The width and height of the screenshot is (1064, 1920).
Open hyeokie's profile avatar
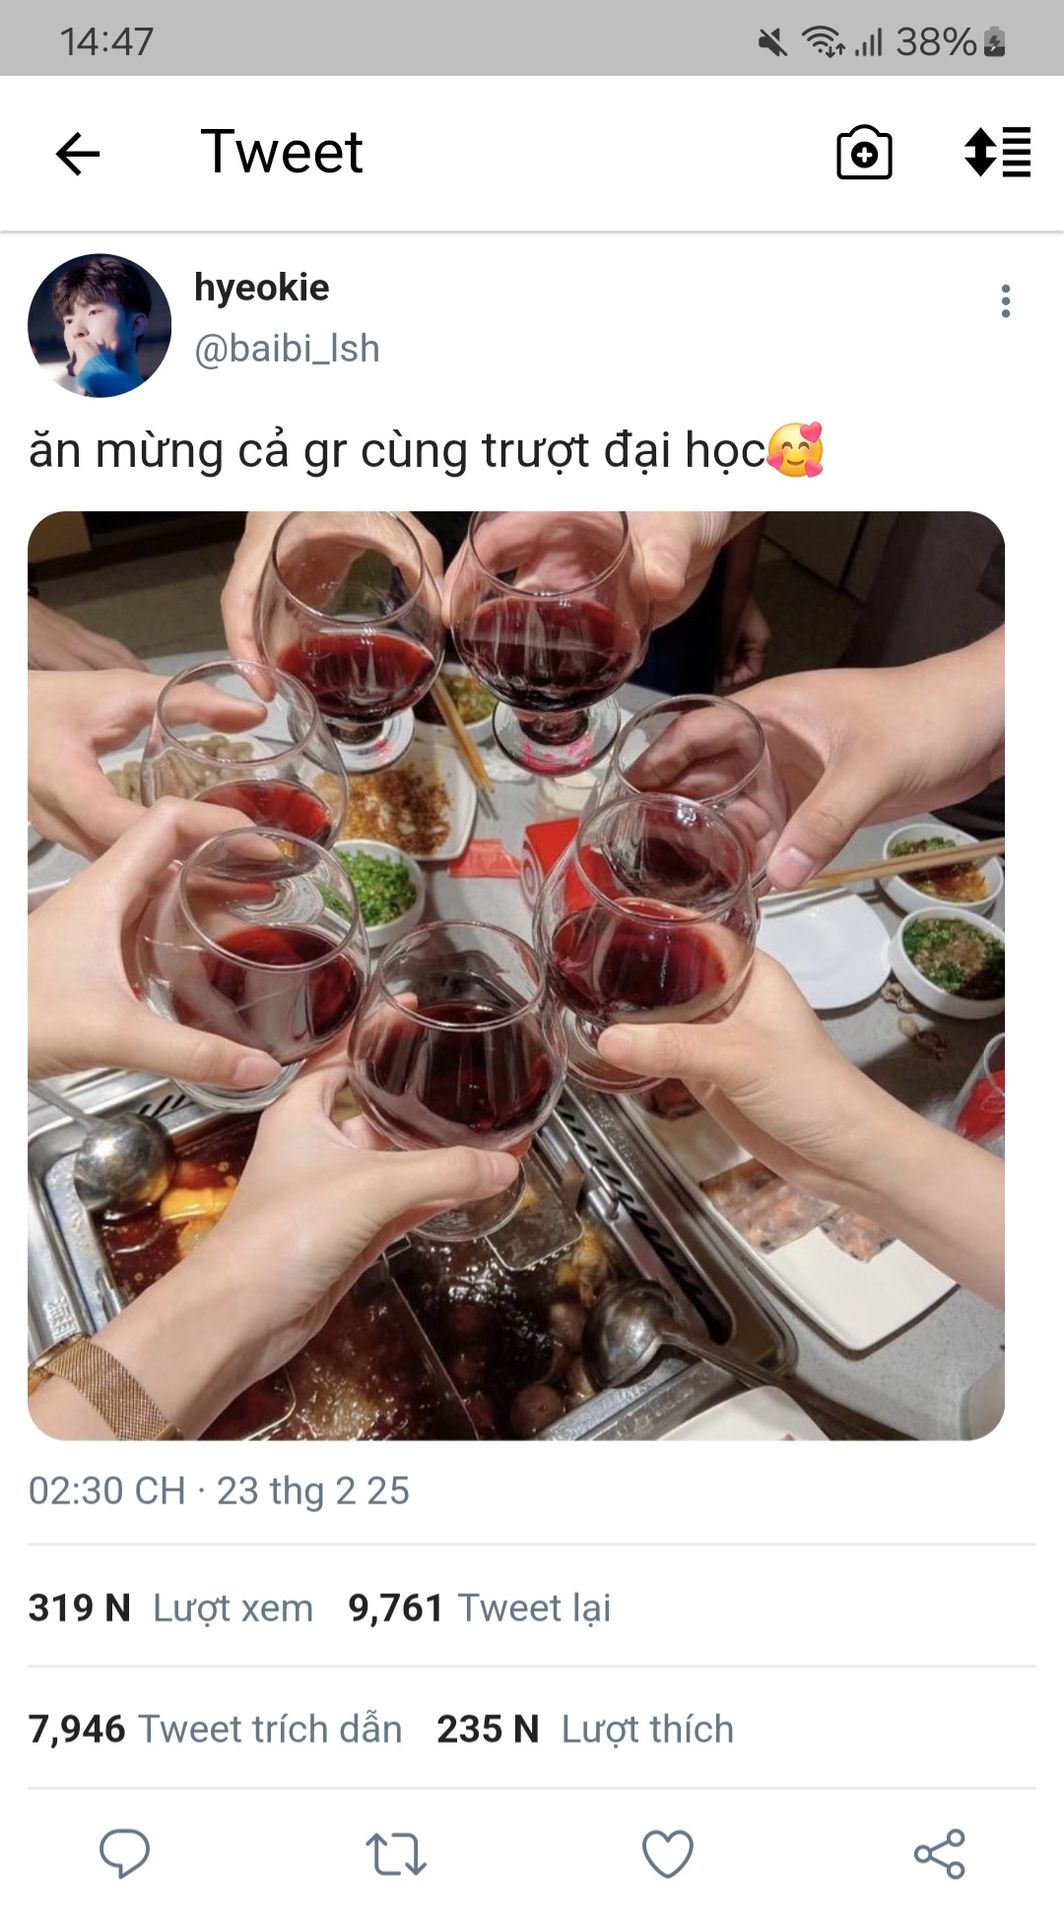pos(99,325)
